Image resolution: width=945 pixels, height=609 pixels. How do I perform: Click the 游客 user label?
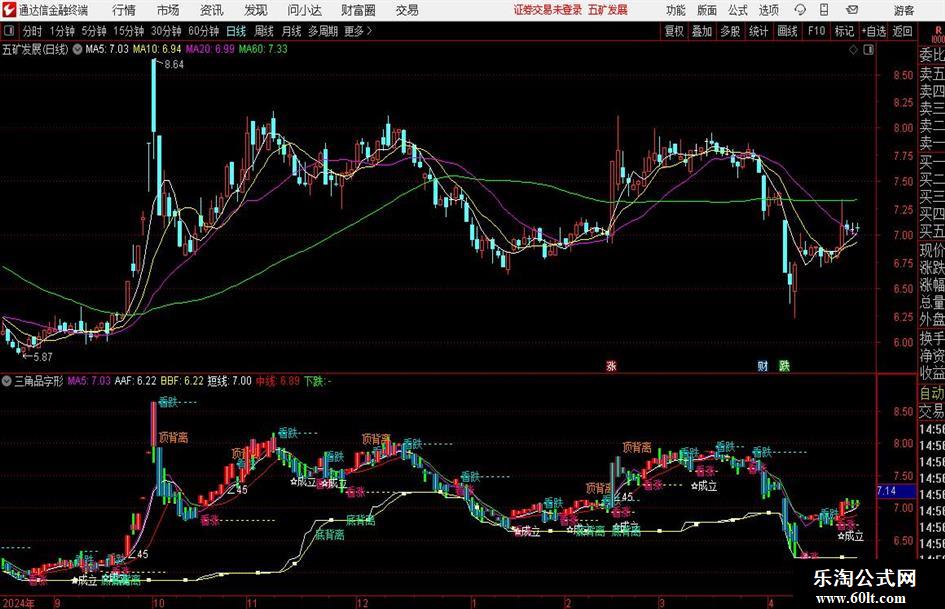click(904, 10)
